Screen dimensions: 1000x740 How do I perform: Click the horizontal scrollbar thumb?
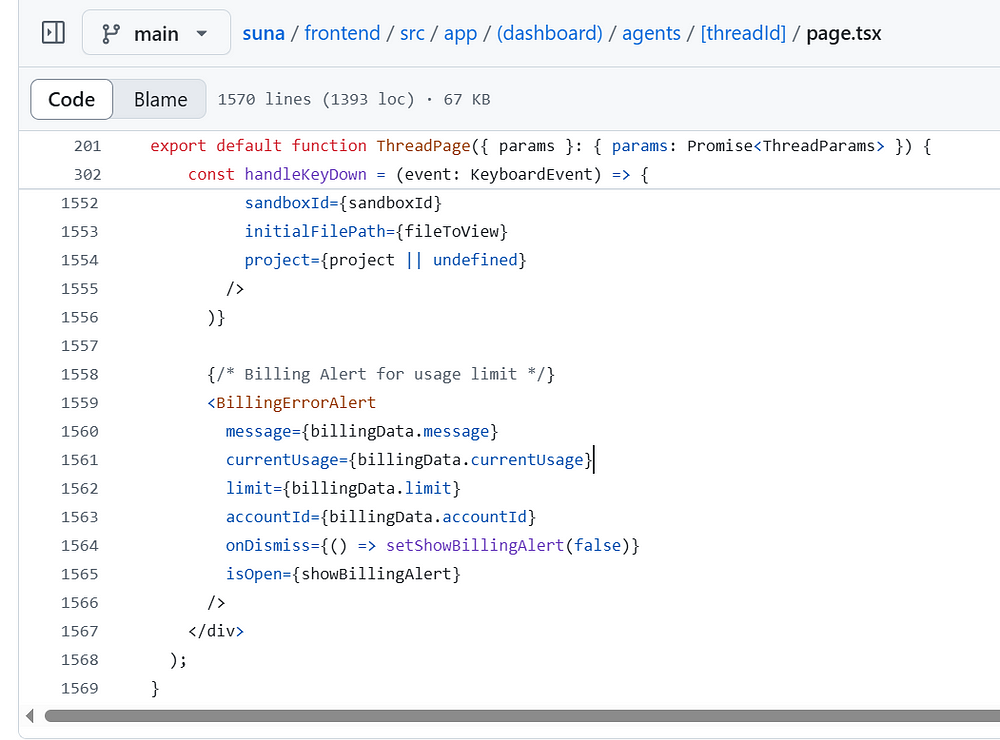[x=522, y=716]
